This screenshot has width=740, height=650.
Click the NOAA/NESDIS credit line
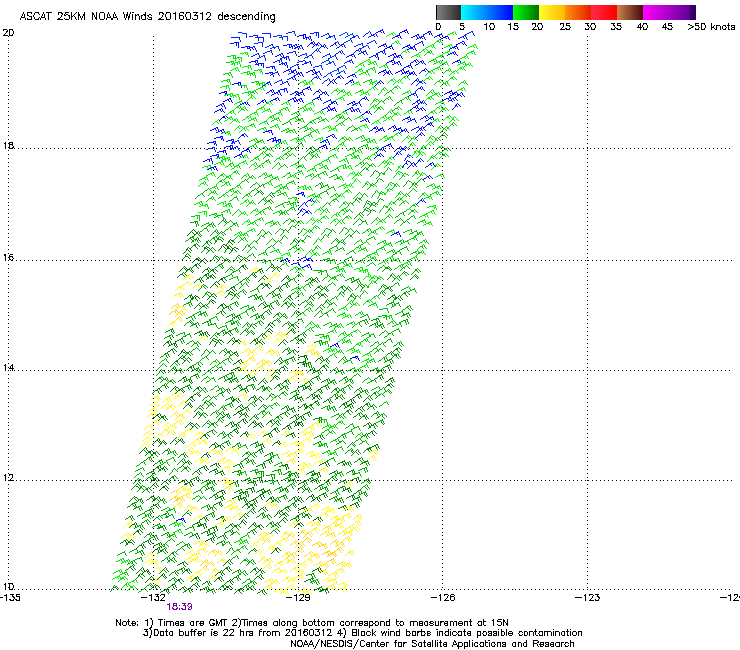432,644
